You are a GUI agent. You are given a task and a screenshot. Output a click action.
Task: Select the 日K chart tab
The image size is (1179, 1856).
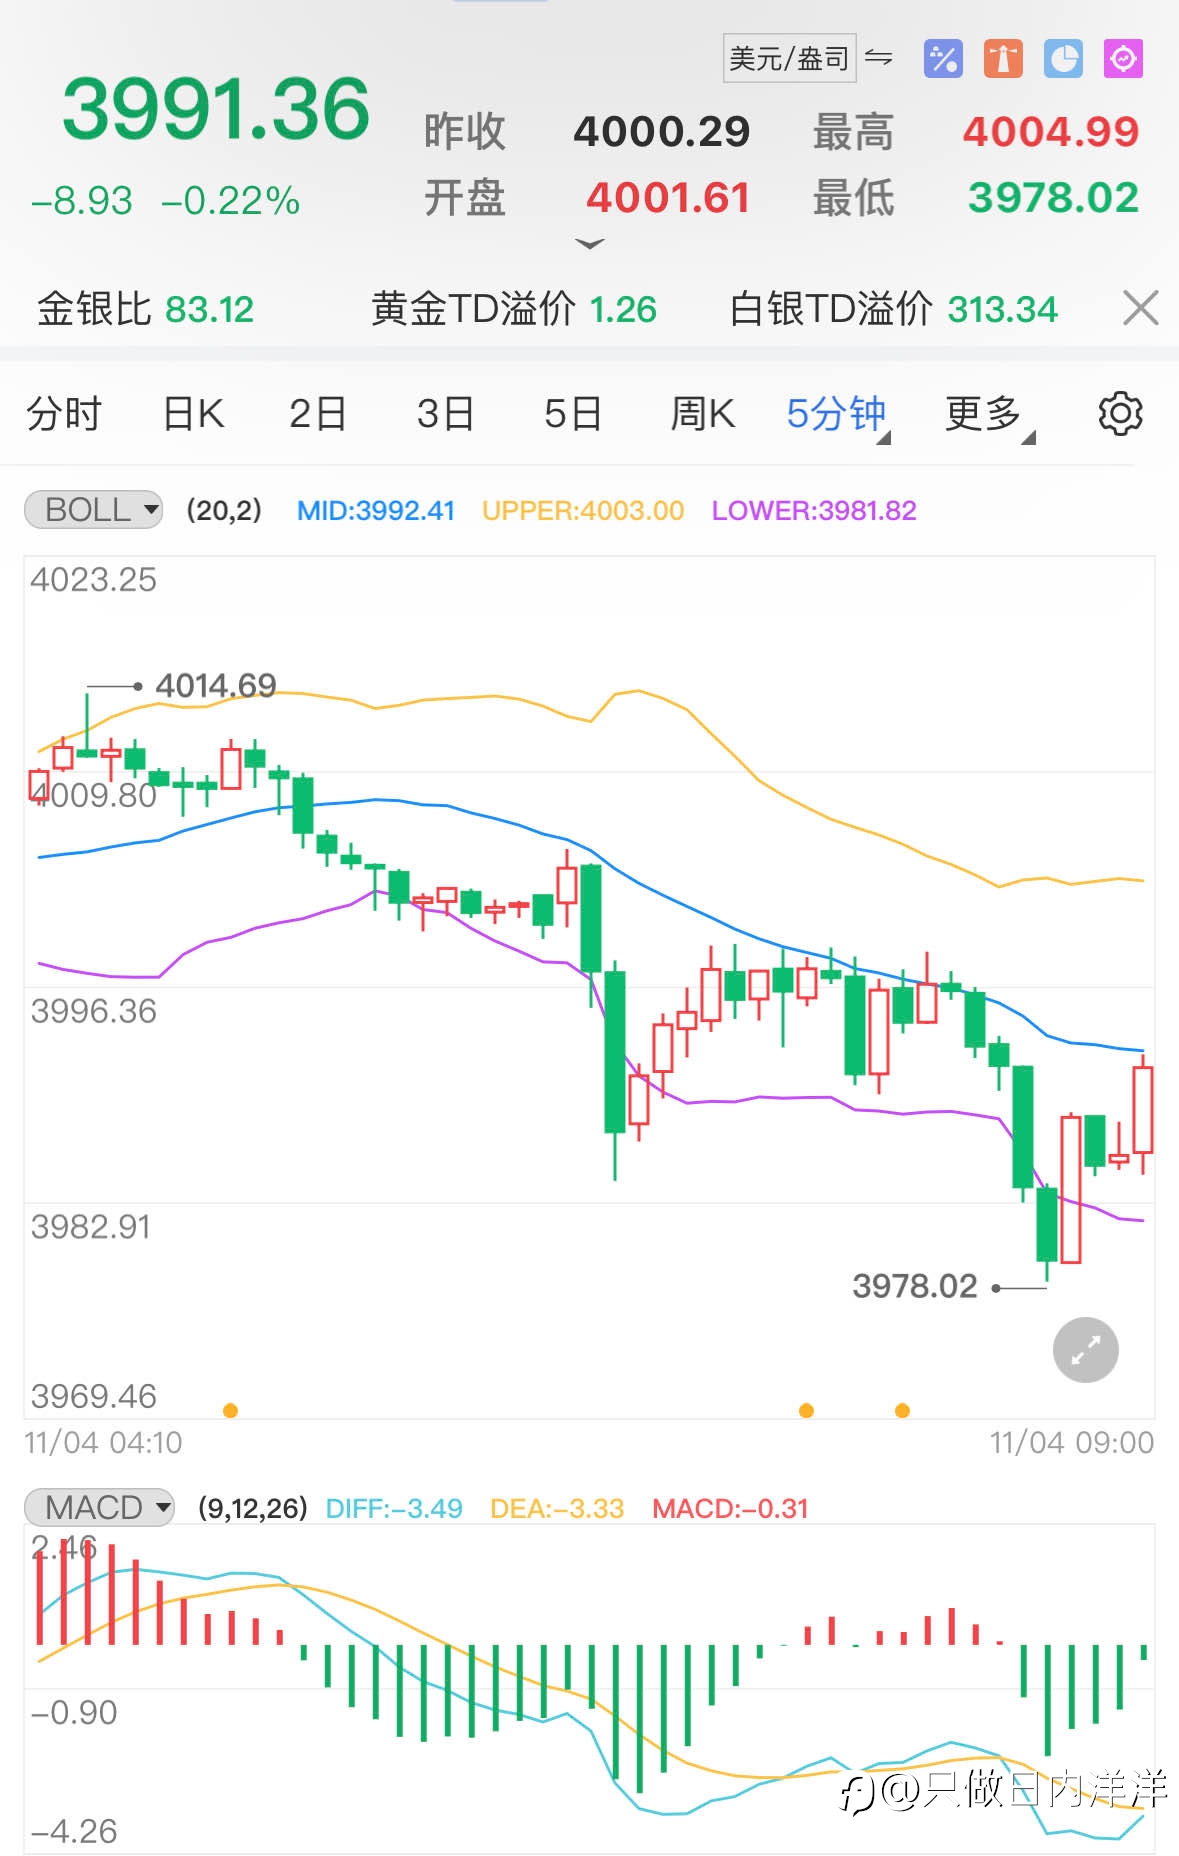point(193,414)
